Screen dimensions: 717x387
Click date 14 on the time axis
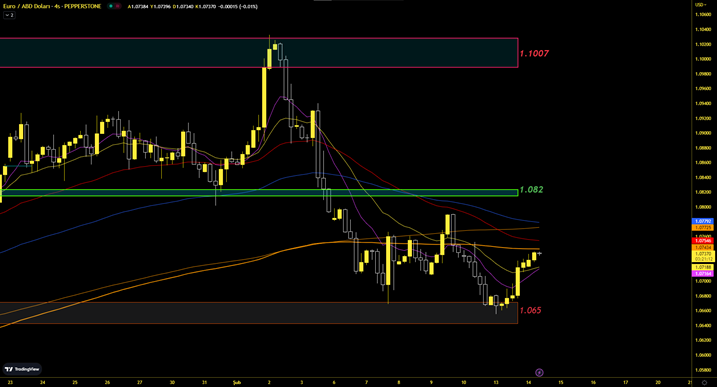click(x=529, y=382)
